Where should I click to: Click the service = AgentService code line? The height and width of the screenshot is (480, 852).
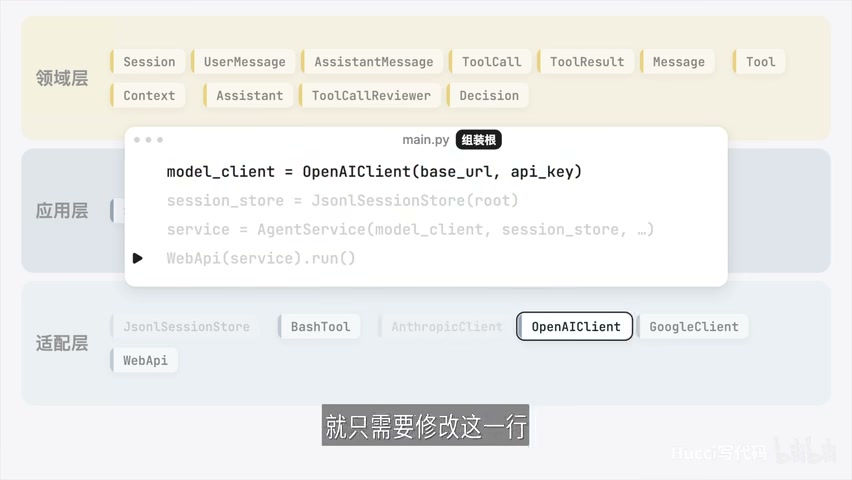(410, 229)
